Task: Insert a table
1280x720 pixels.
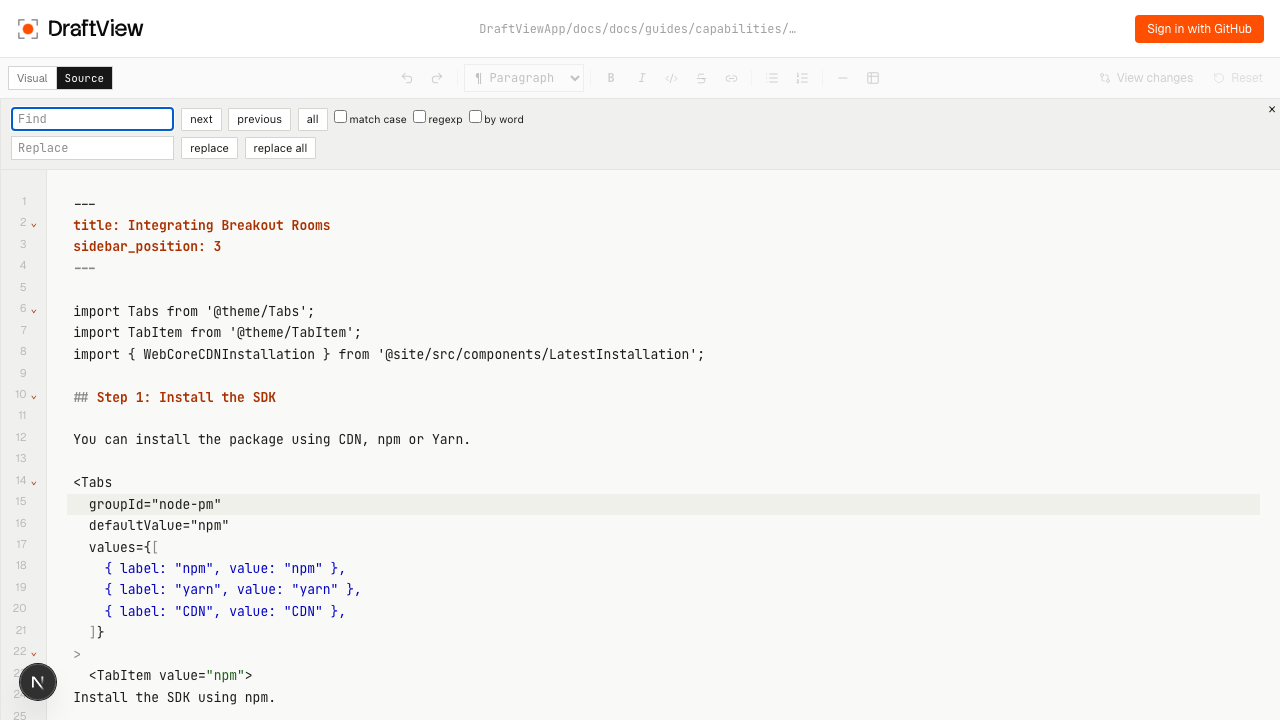Action: click(873, 78)
